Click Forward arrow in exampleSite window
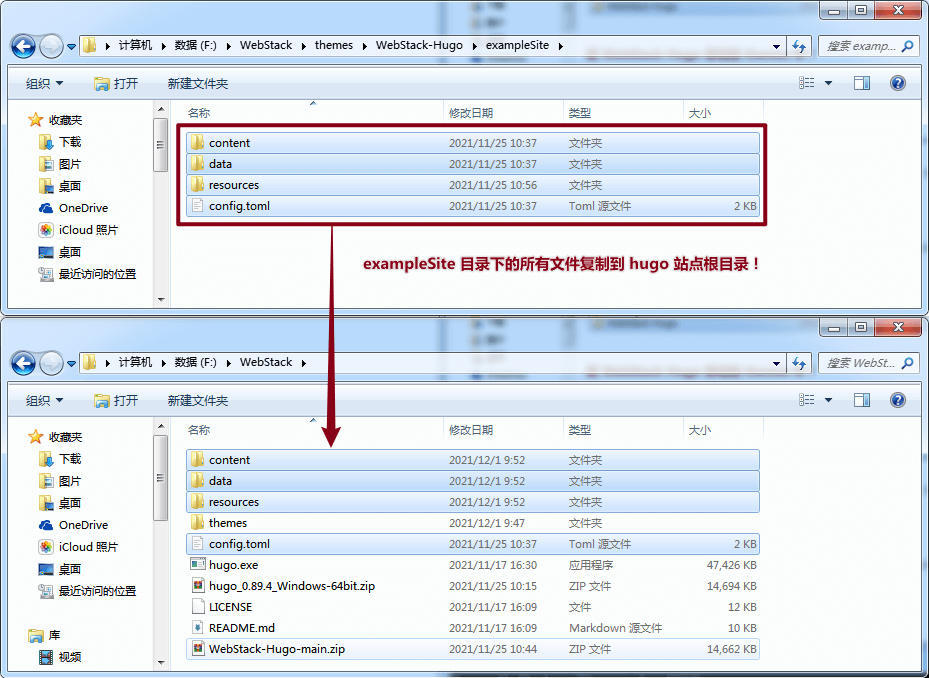Screen dimensions: 929x678 click(x=51, y=46)
